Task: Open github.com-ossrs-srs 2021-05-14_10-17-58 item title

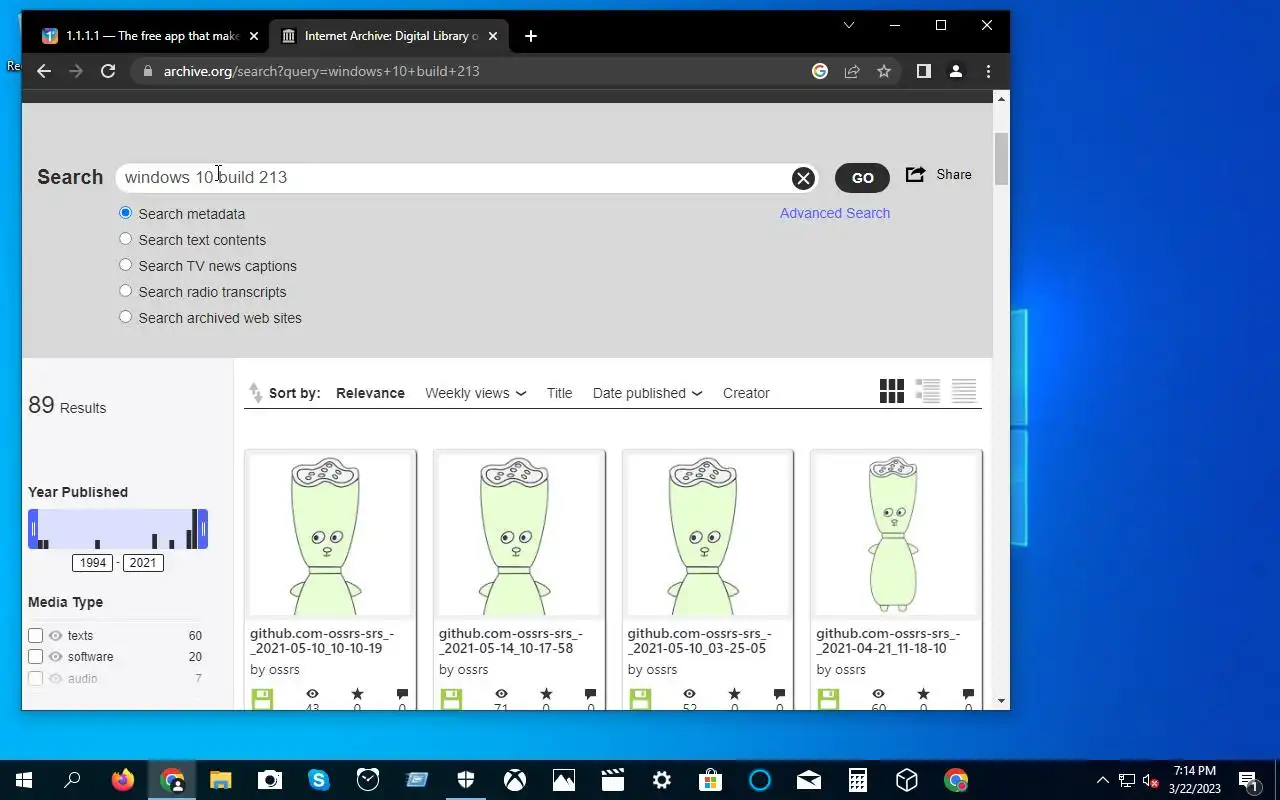Action: 511,641
